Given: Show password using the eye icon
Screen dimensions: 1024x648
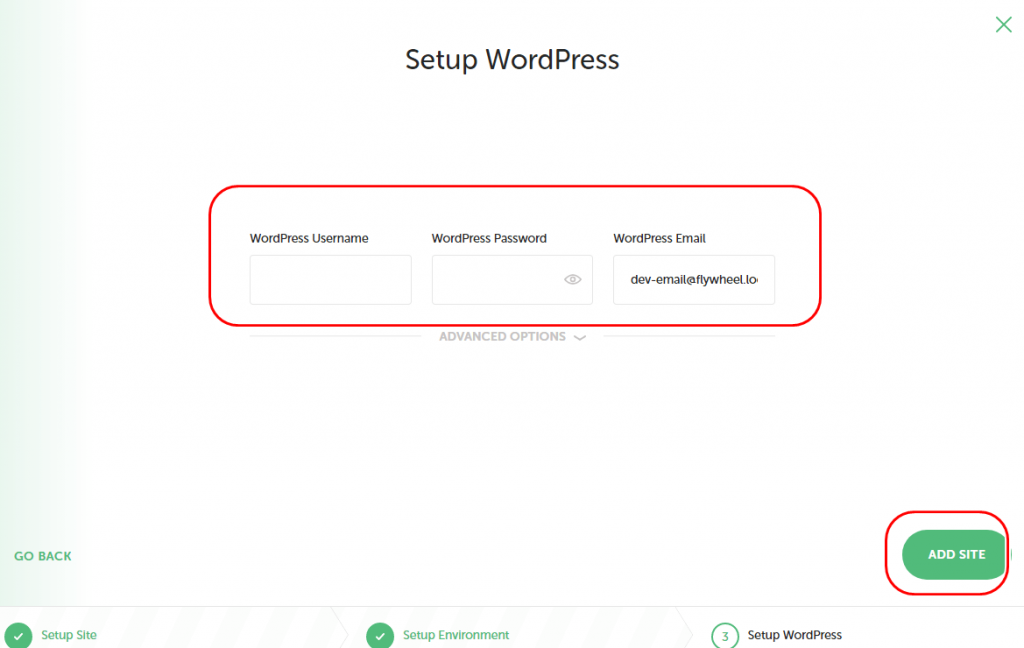Looking at the screenshot, I should tap(572, 280).
